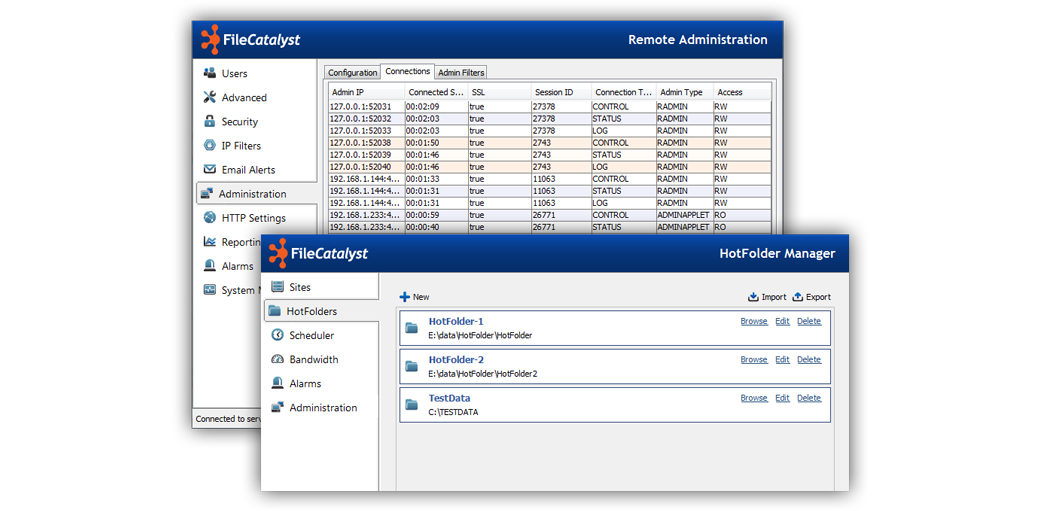Click the IP Filters sidebar icon

(x=210, y=145)
